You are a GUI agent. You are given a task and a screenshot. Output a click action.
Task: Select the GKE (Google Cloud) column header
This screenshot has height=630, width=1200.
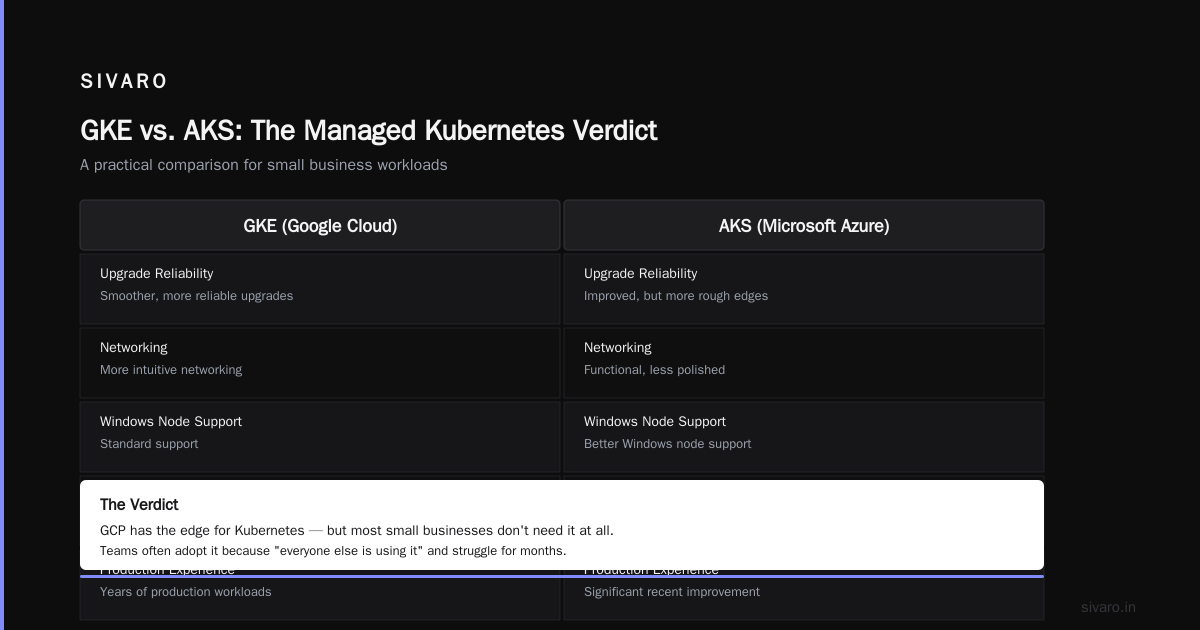320,226
